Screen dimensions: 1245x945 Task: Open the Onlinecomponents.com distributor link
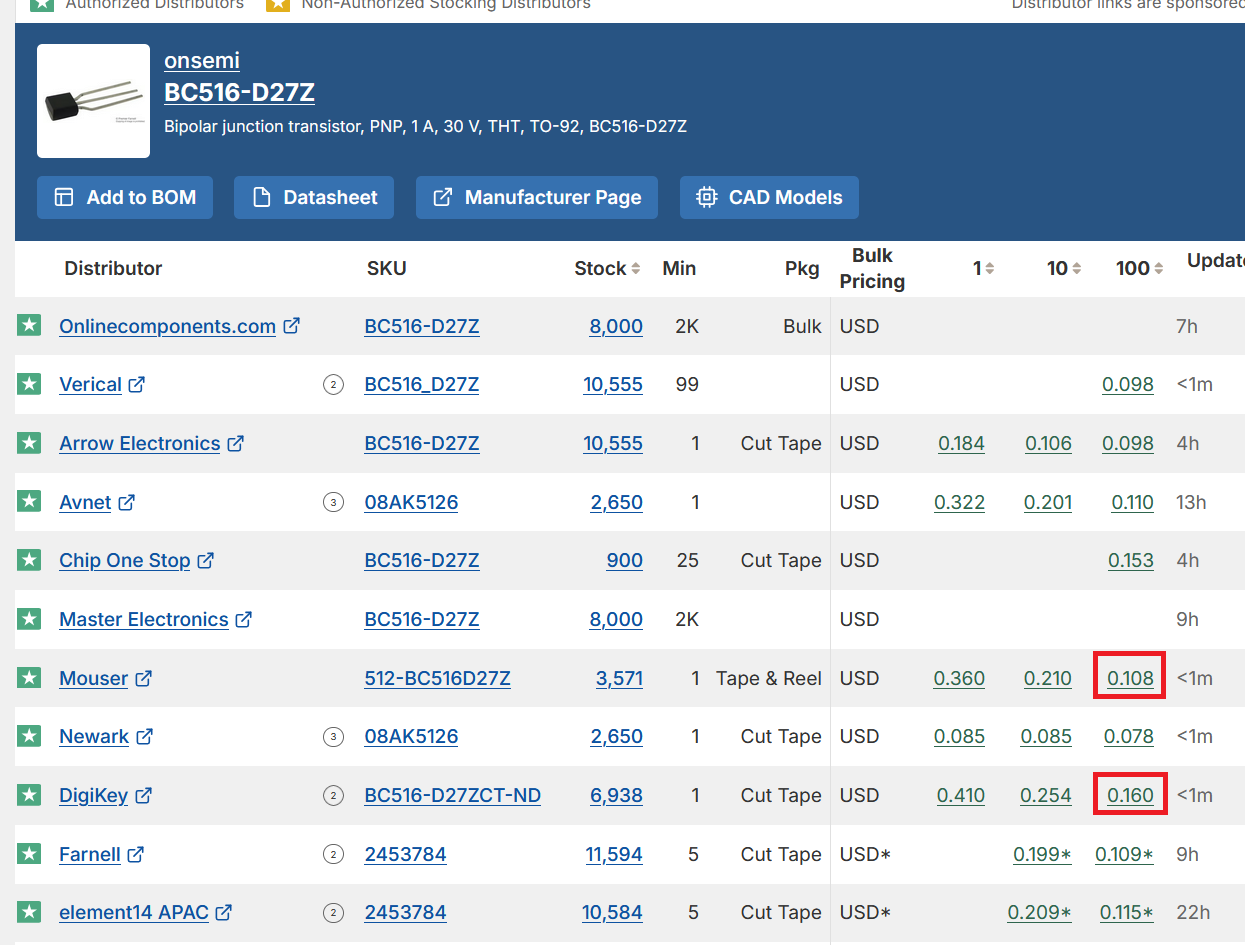tap(167, 326)
